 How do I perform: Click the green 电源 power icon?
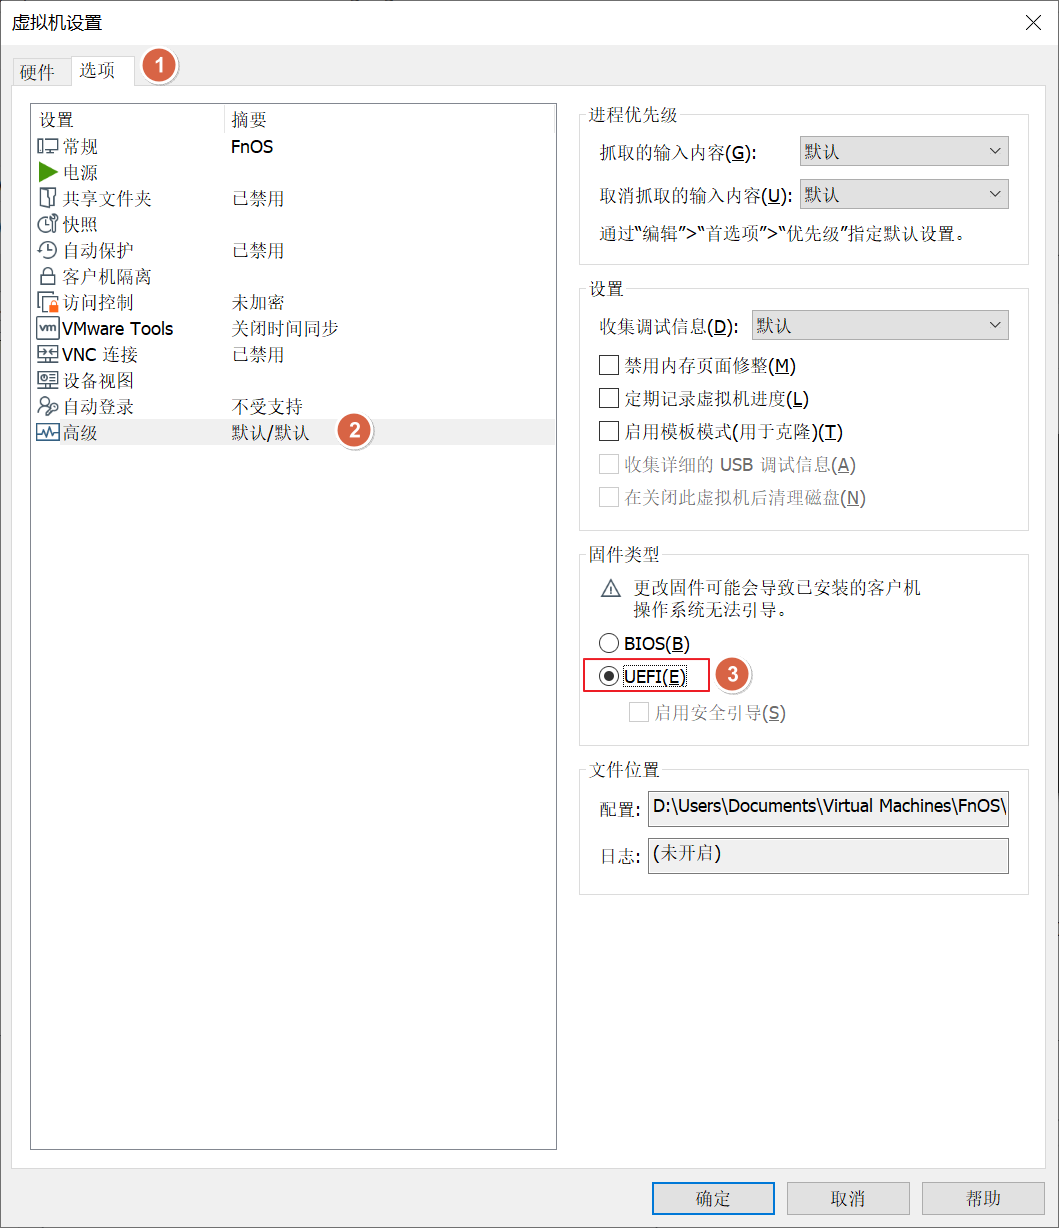48,173
